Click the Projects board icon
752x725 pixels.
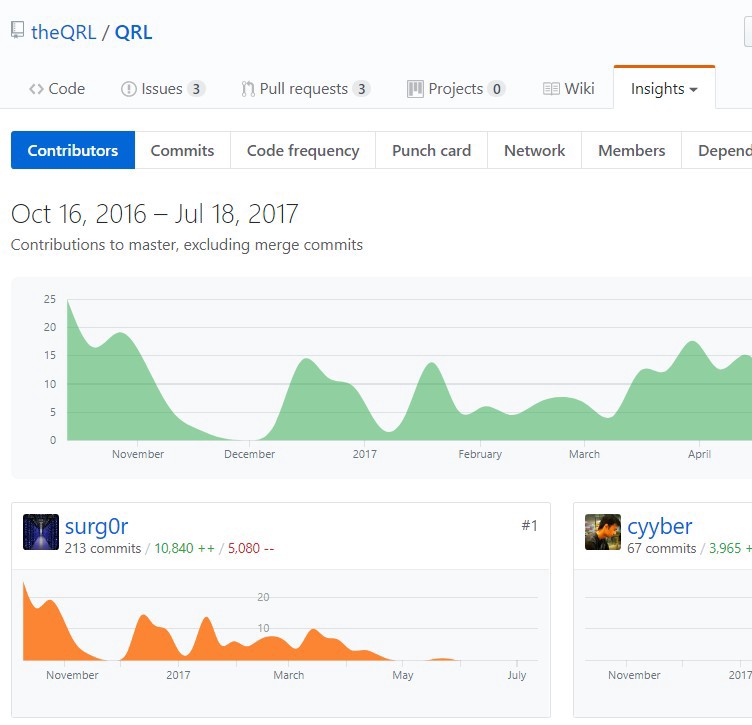(x=415, y=89)
